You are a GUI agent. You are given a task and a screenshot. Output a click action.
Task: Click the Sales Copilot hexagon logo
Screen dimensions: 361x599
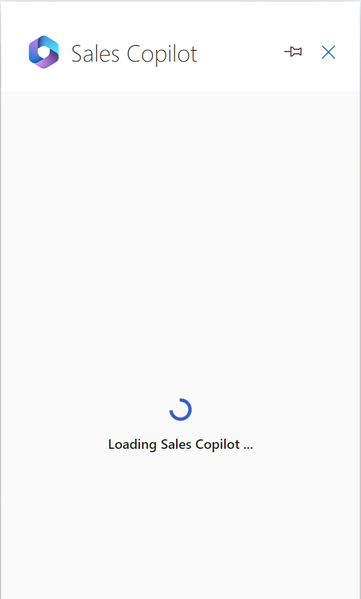coord(44,52)
